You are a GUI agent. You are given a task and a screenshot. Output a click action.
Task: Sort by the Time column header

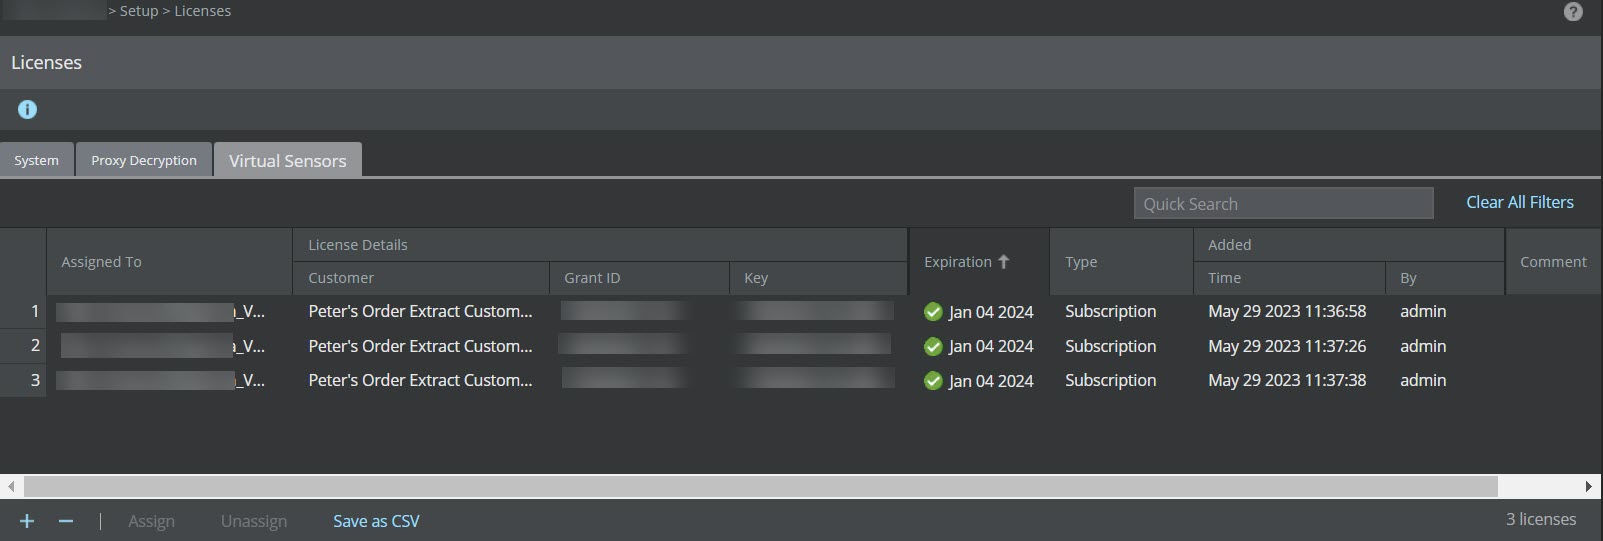point(1289,278)
